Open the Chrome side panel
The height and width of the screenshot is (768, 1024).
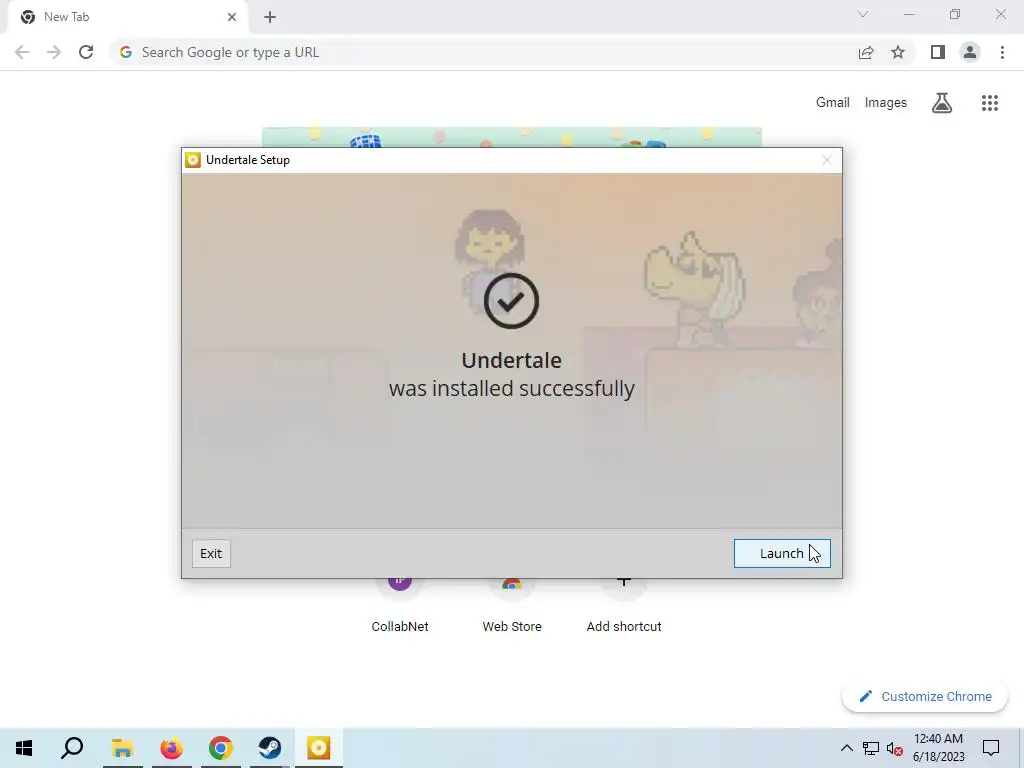(938, 52)
